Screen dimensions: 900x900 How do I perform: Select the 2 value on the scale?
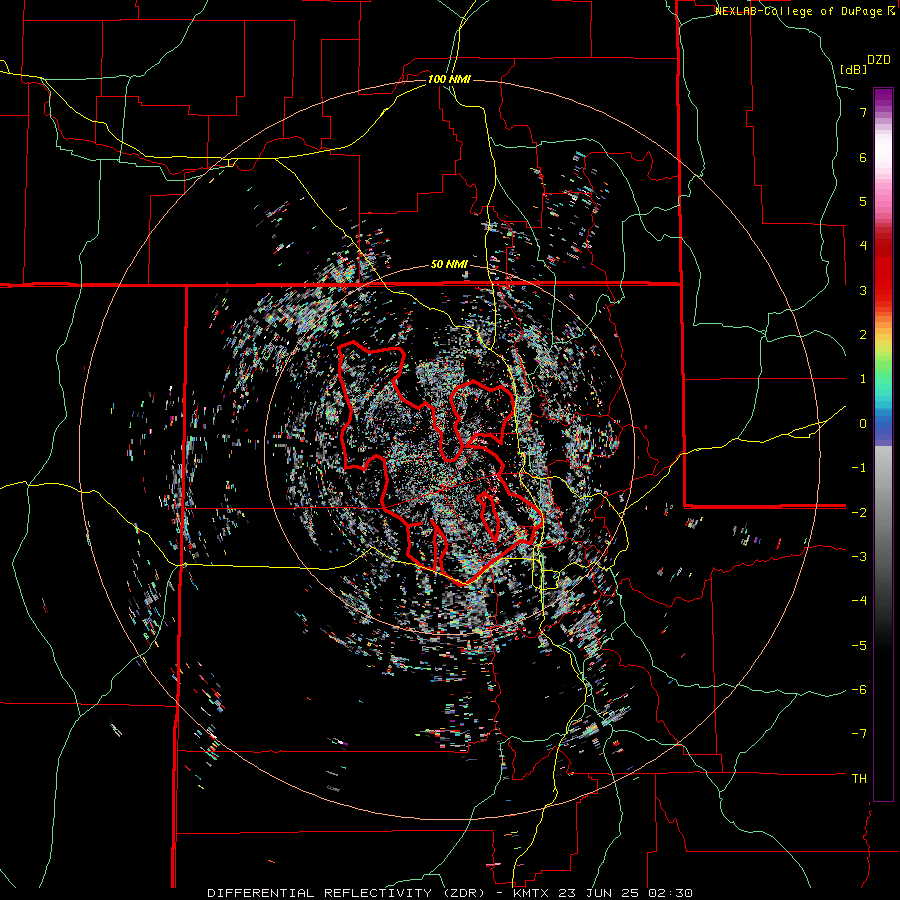pos(863,335)
